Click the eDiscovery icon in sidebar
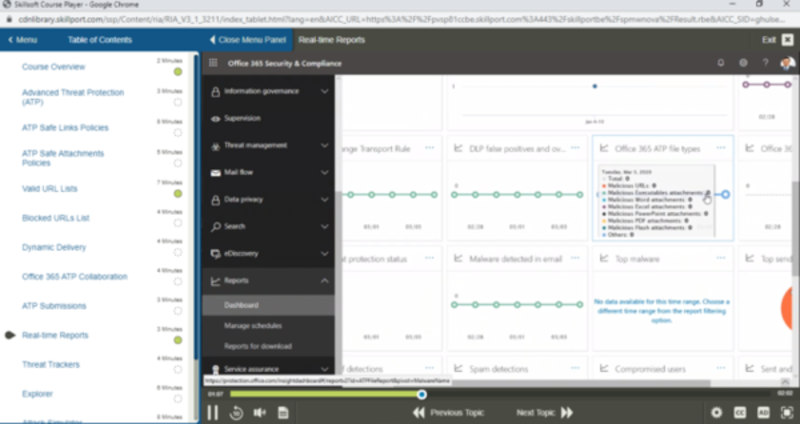Viewport: 800px width, 424px height. click(x=215, y=254)
